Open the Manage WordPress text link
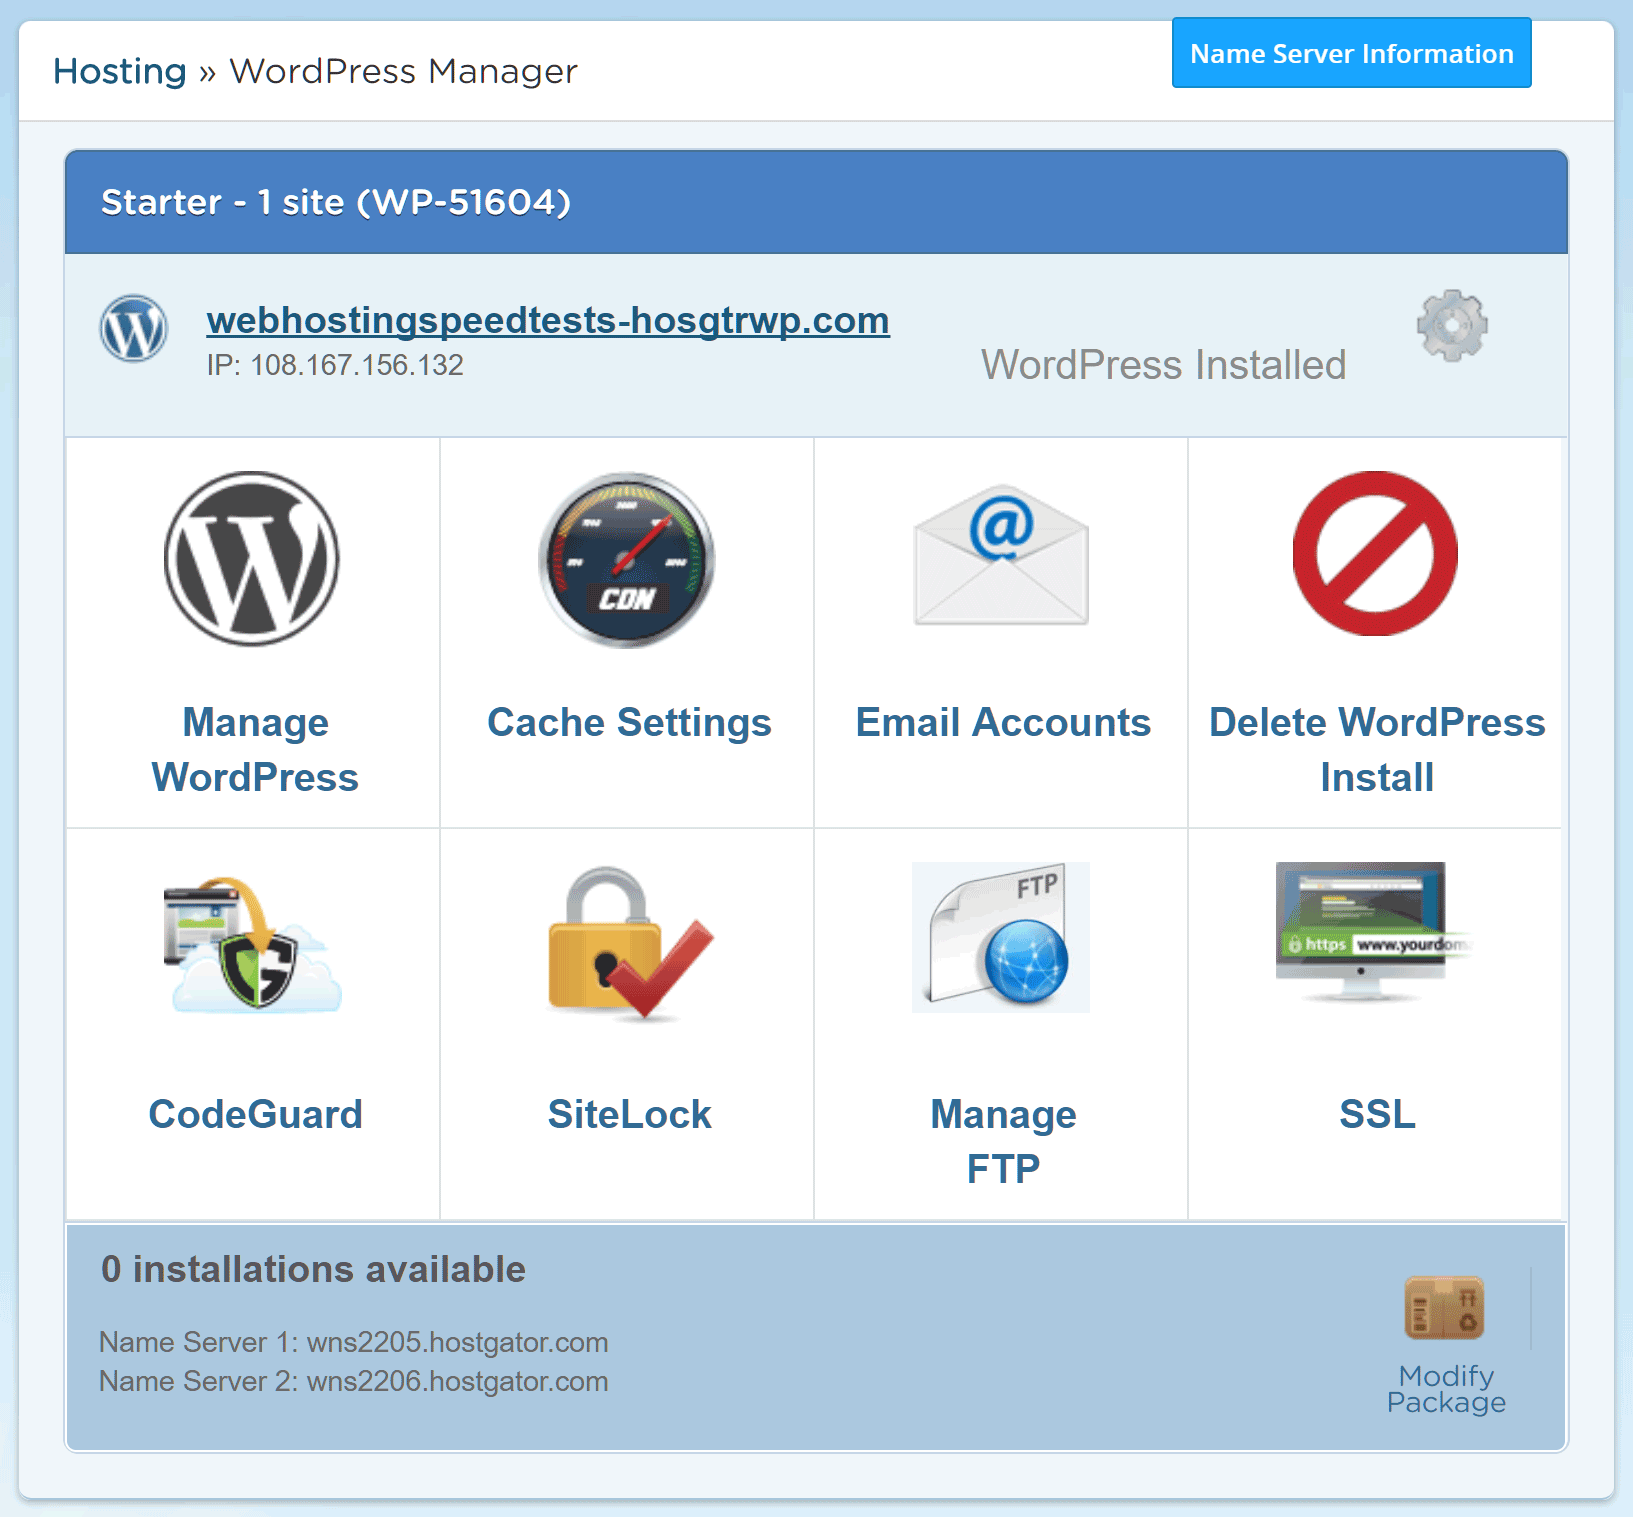The height and width of the screenshot is (1517, 1633). [255, 749]
